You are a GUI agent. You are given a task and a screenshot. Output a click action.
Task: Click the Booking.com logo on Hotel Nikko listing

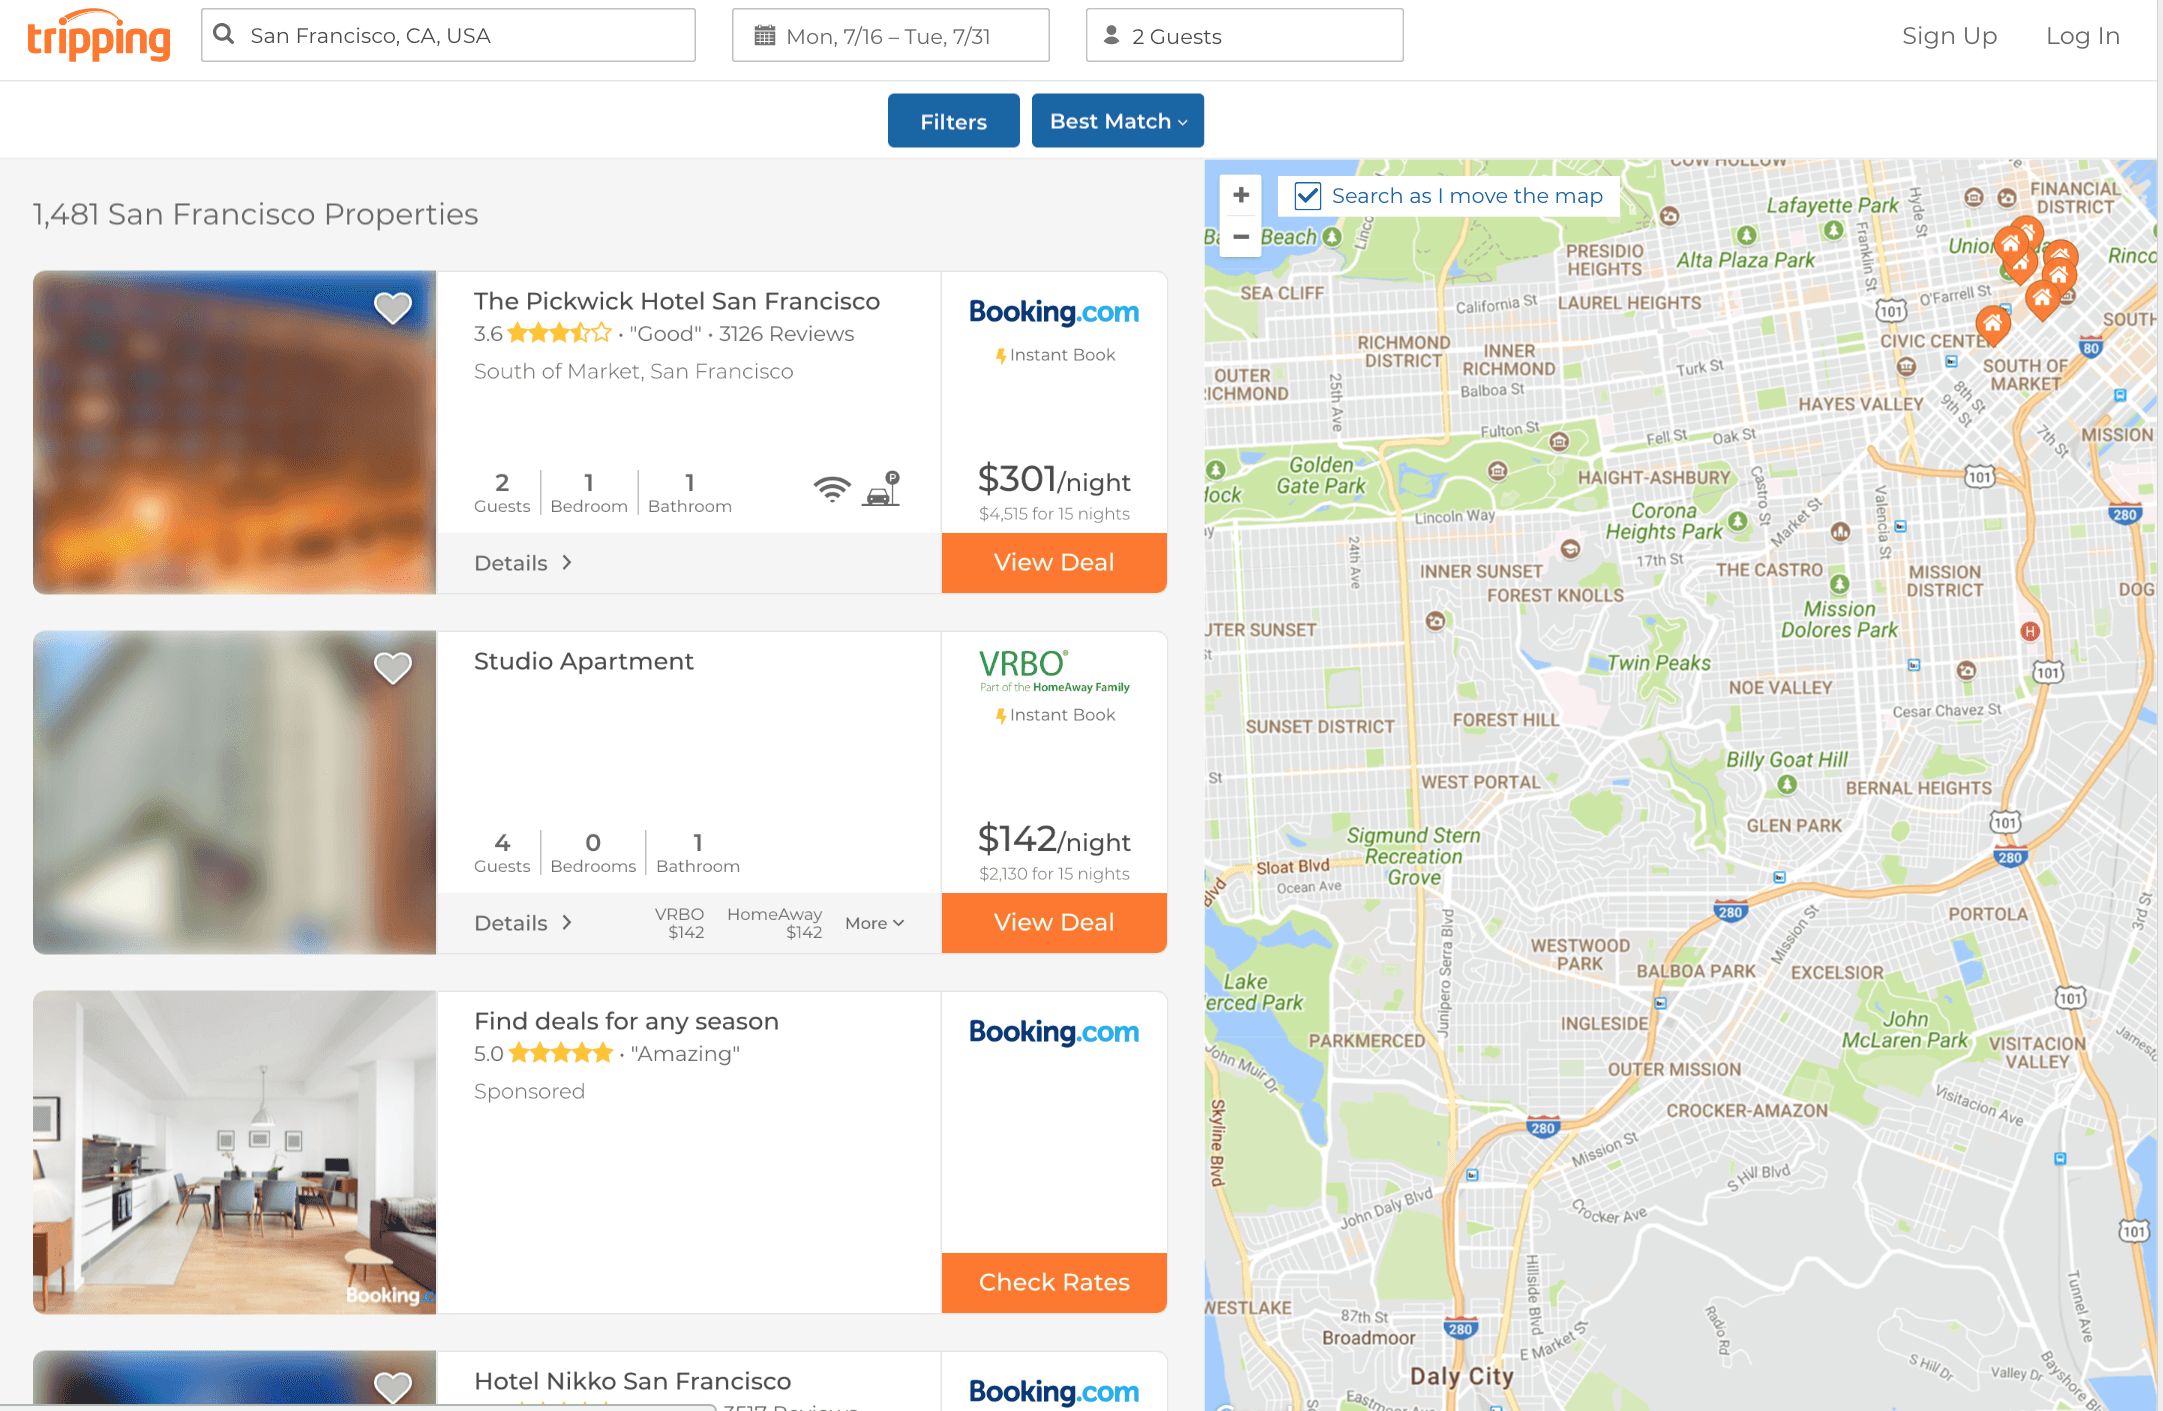tap(1054, 1392)
